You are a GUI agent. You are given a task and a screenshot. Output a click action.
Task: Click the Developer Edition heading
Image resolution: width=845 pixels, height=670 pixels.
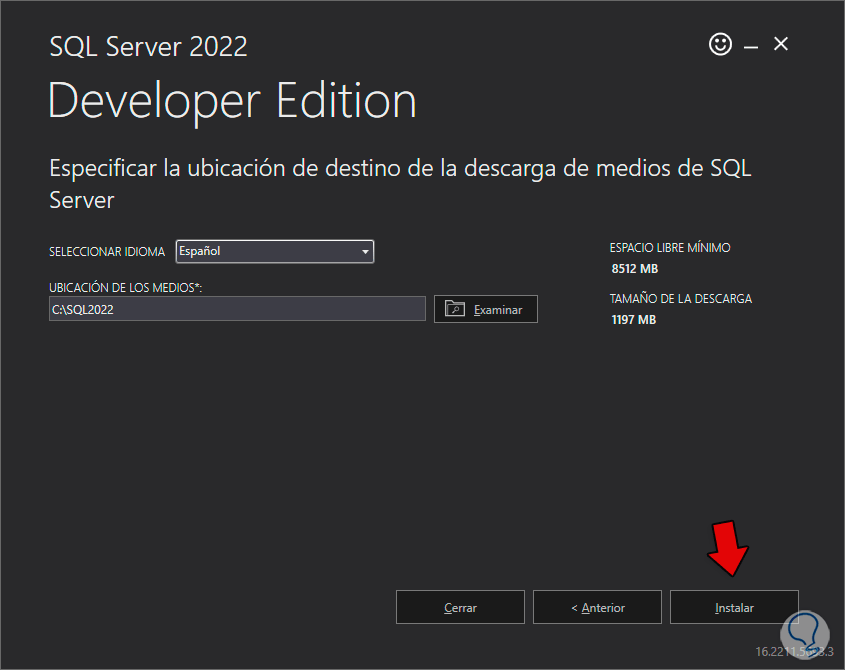(x=232, y=102)
